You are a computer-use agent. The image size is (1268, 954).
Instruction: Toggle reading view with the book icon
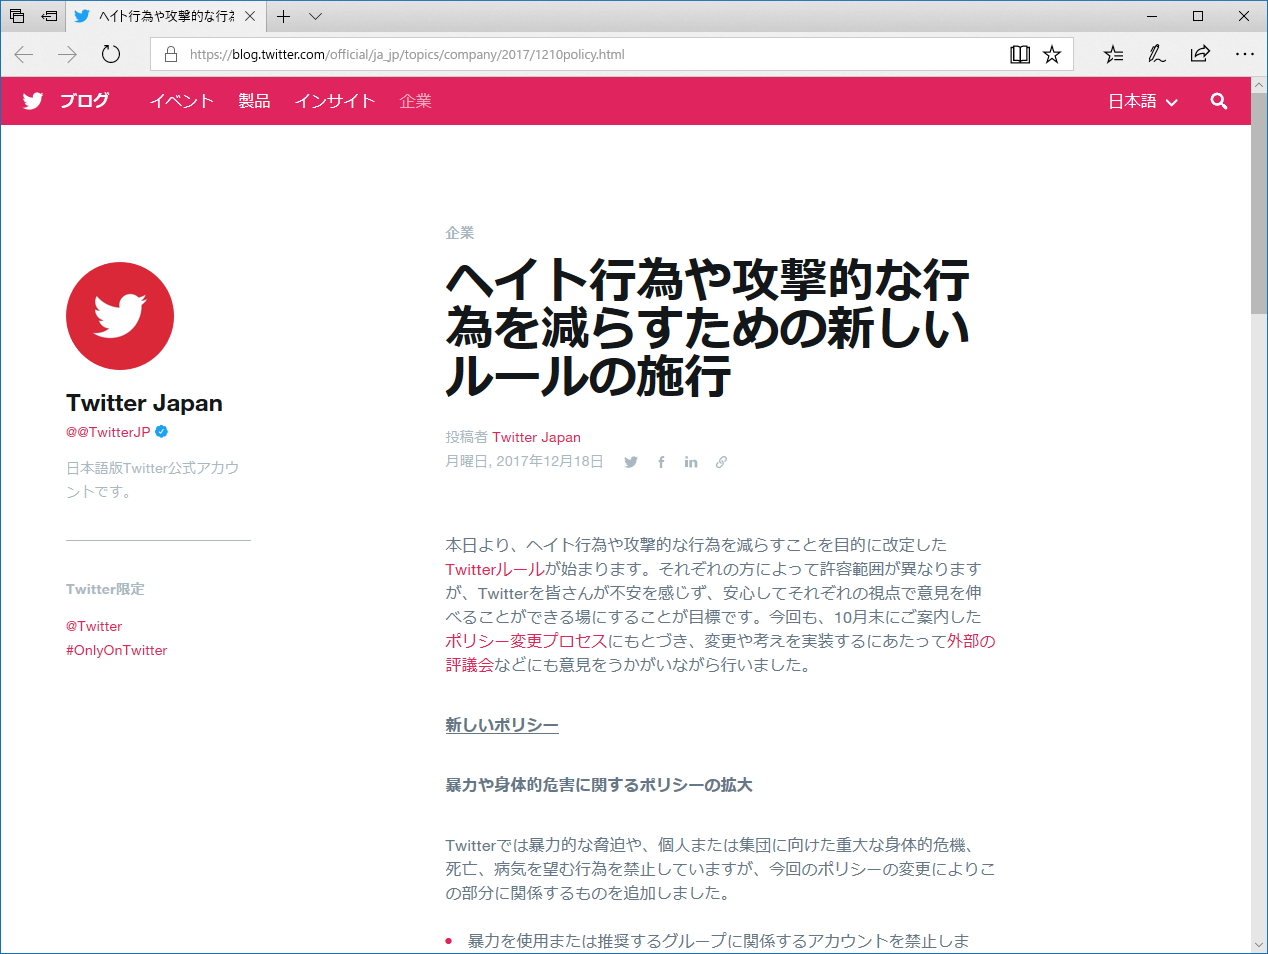tap(1020, 54)
